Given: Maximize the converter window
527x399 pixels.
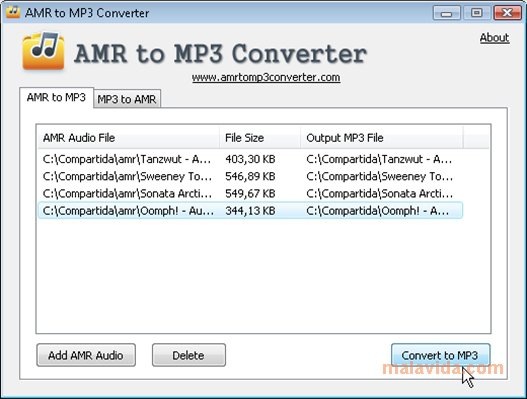Looking at the screenshot, I should (476, 13).
